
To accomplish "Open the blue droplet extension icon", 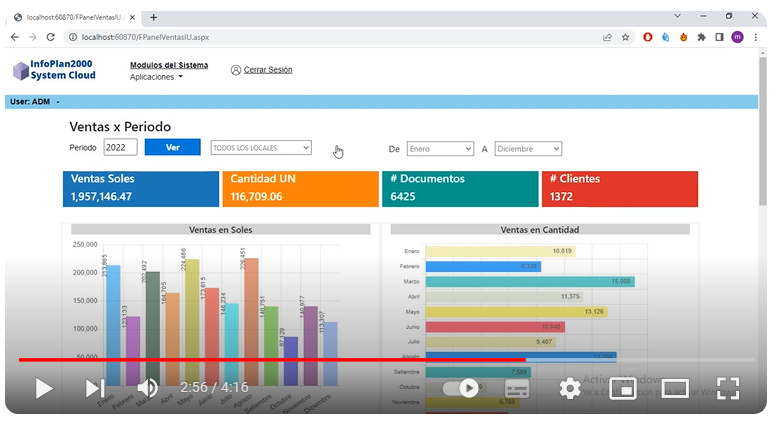I will (666, 37).
